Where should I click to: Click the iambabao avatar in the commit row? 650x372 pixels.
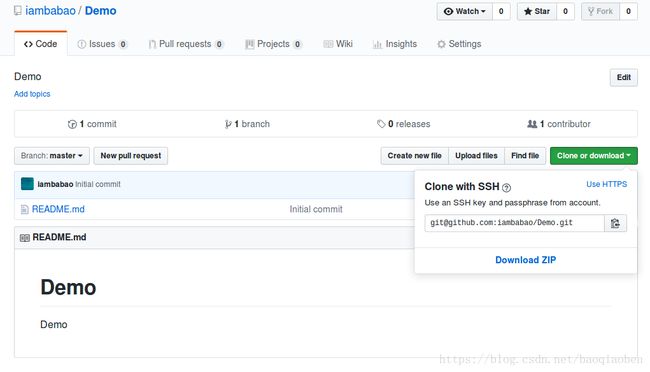click(27, 184)
